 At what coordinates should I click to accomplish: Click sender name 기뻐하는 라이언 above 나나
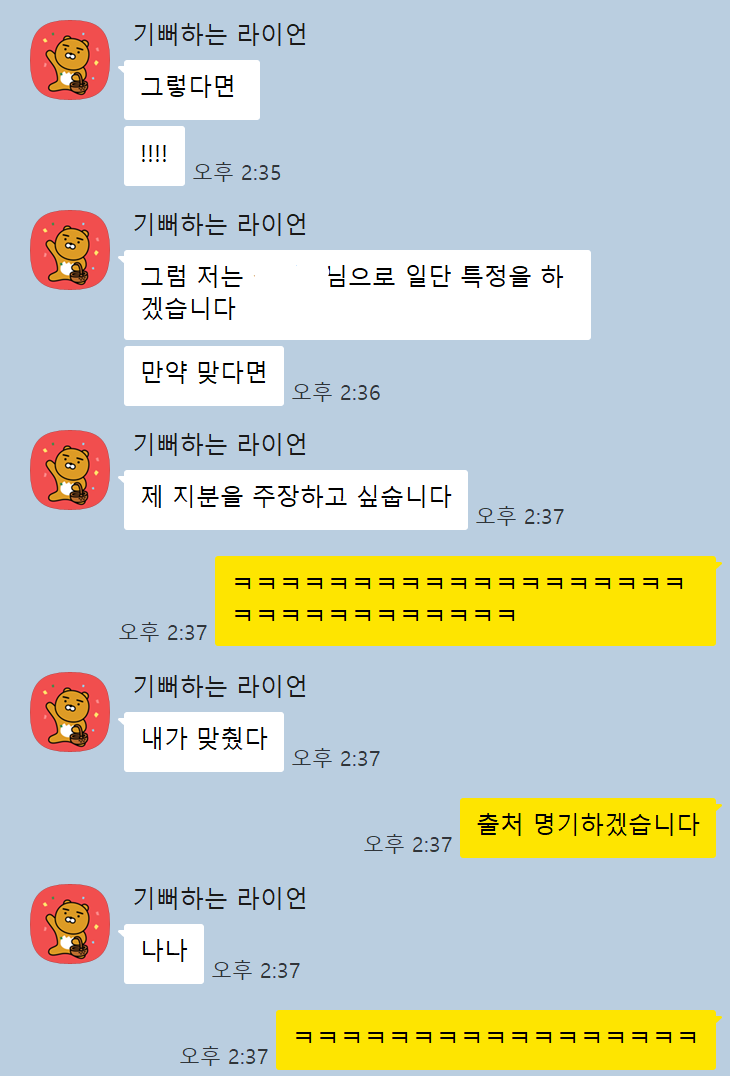pos(220,897)
